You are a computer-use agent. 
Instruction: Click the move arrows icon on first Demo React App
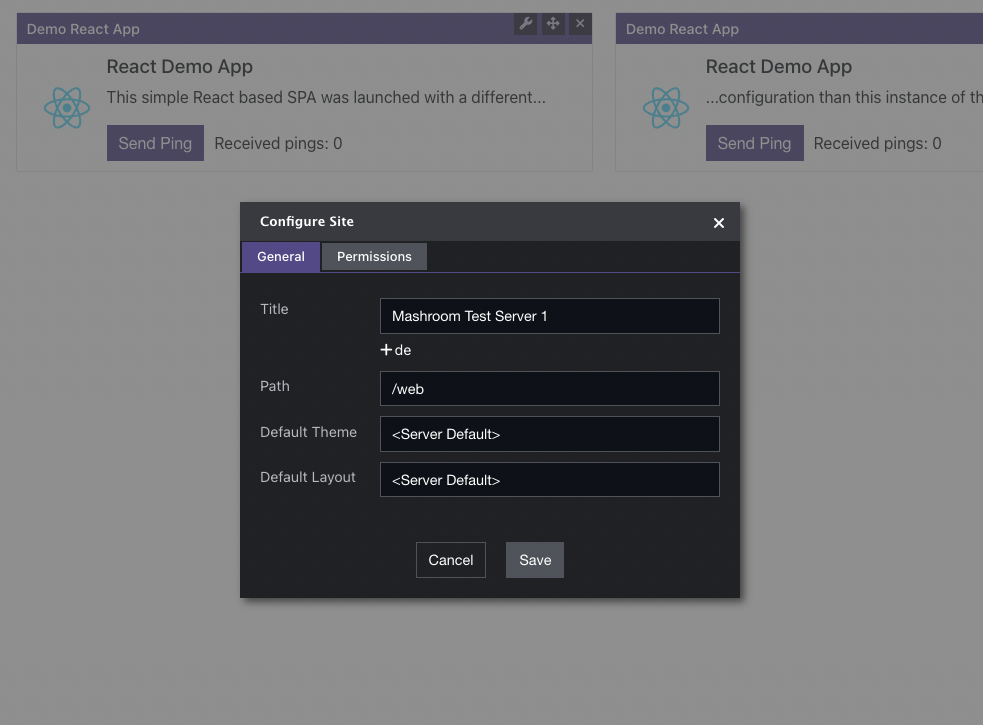click(553, 24)
